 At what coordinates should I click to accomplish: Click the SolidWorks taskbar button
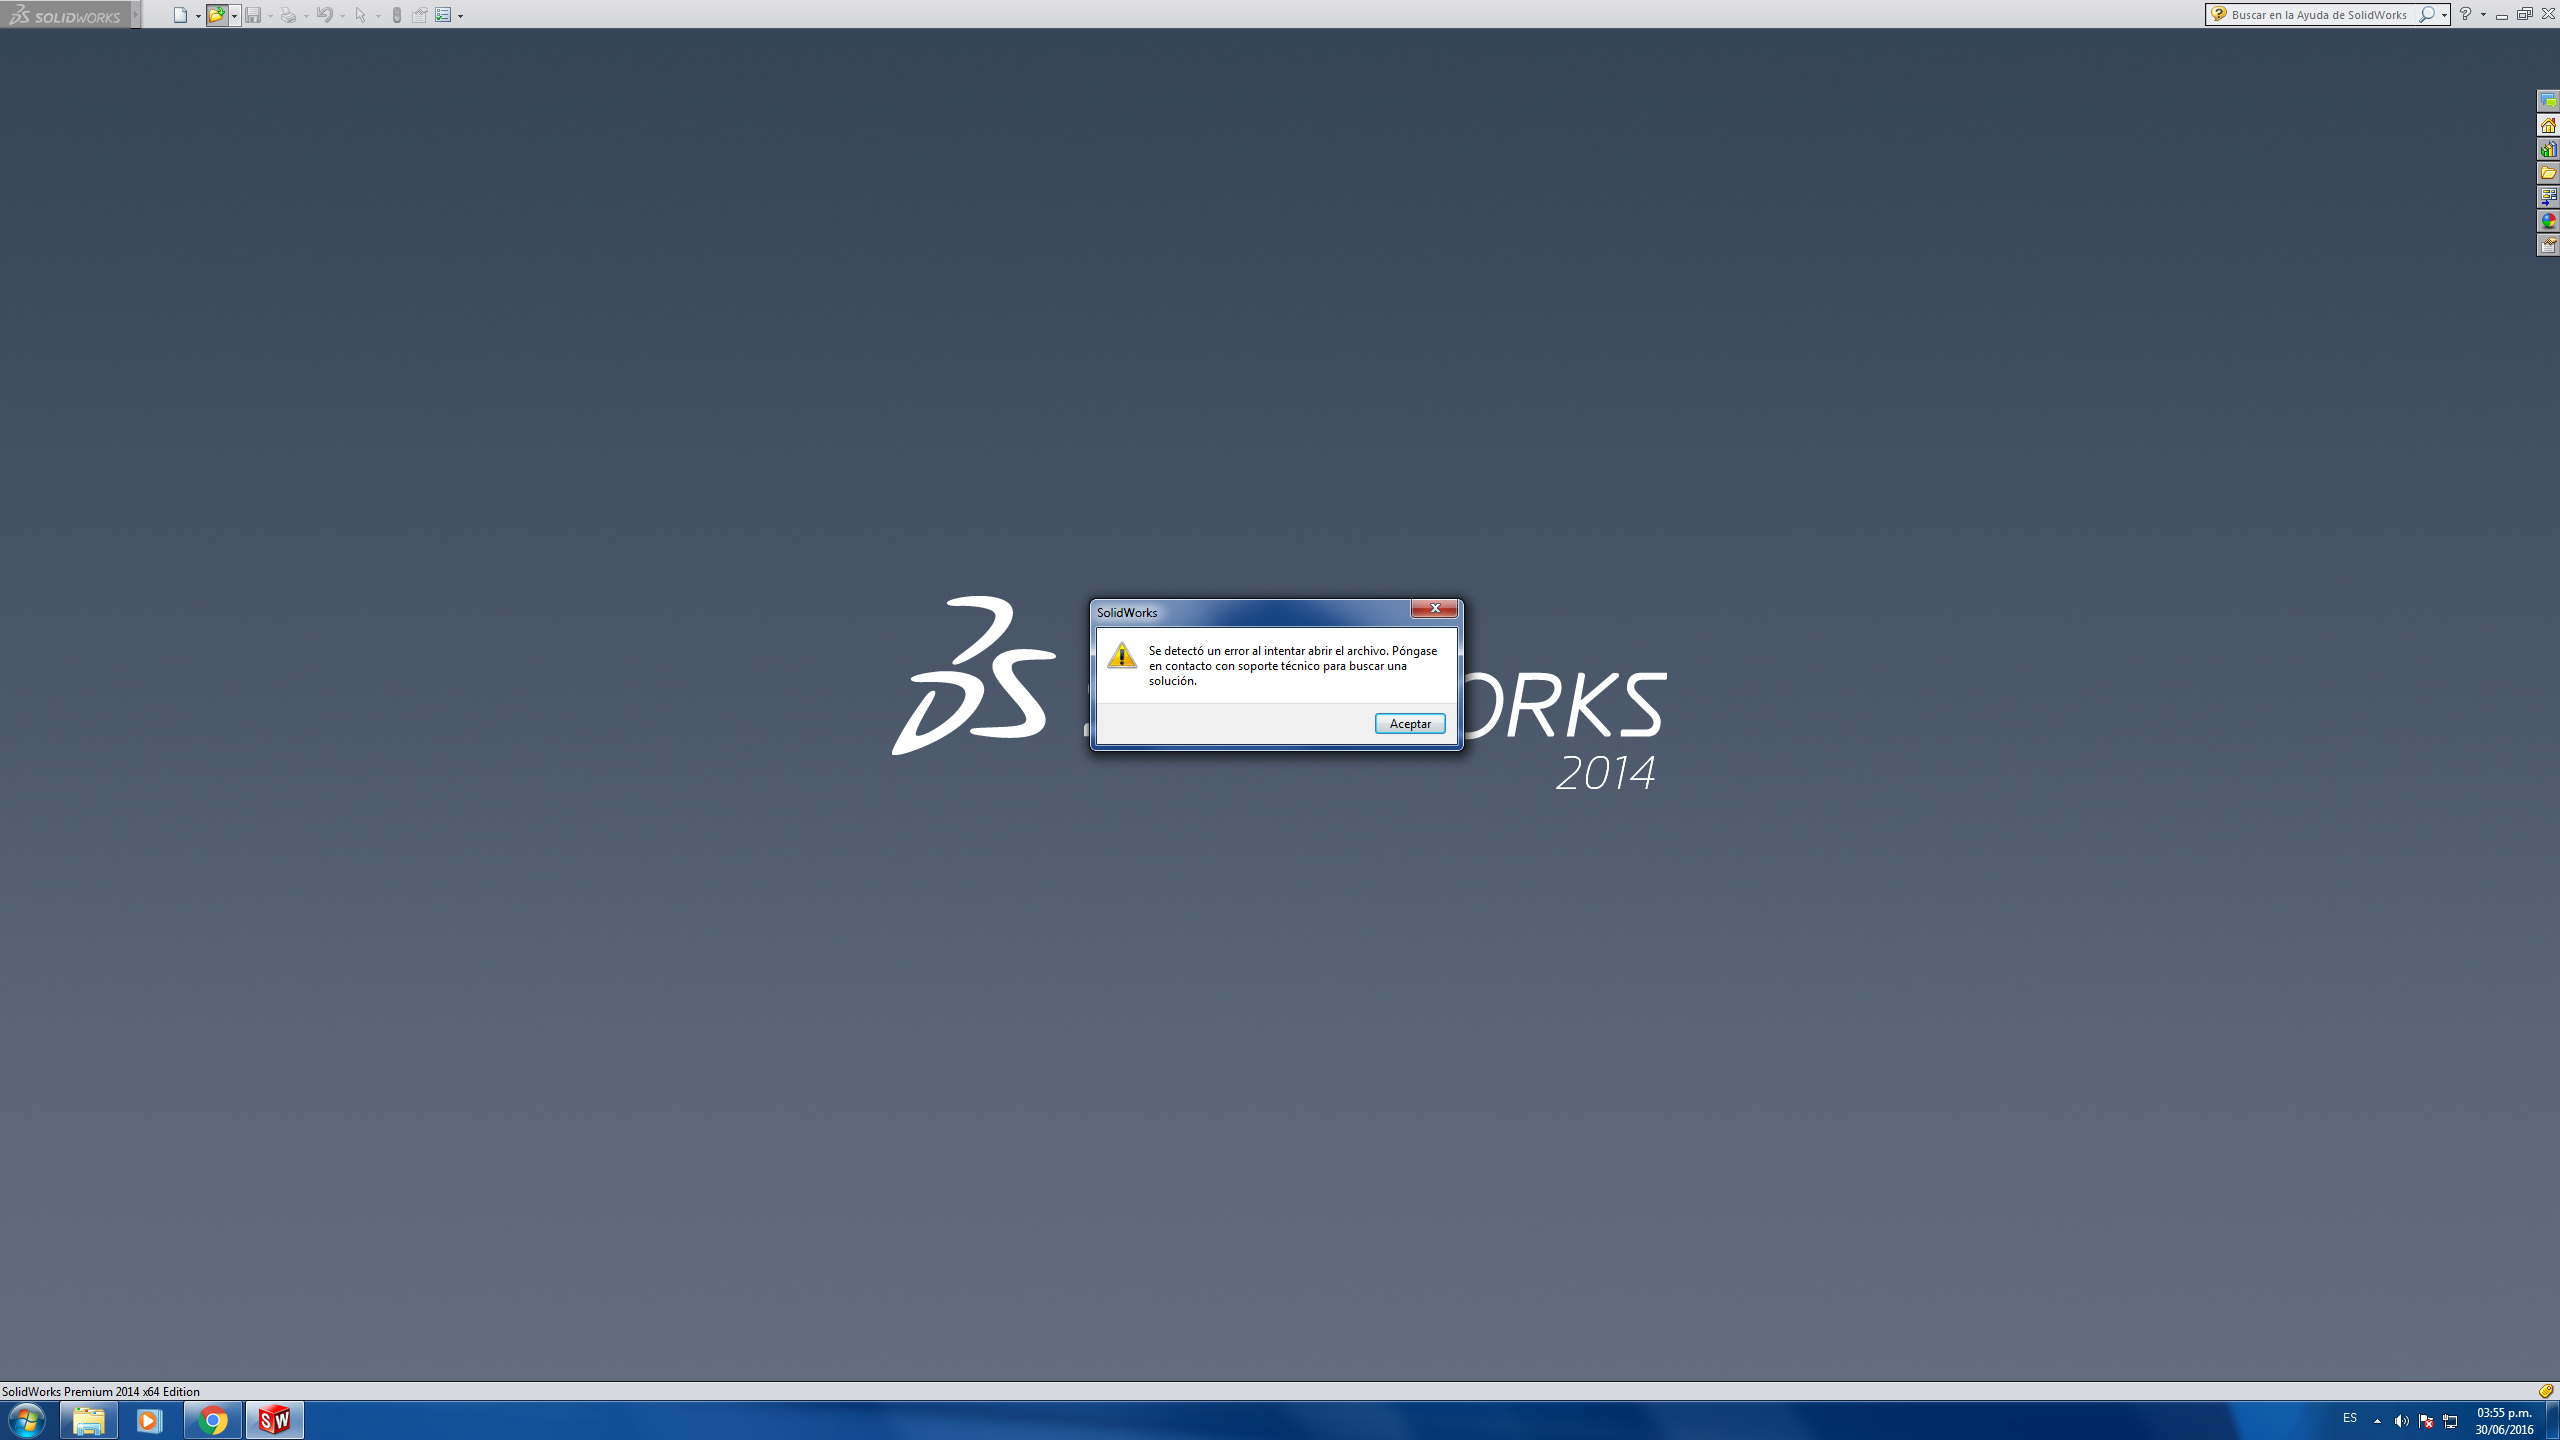[274, 1420]
